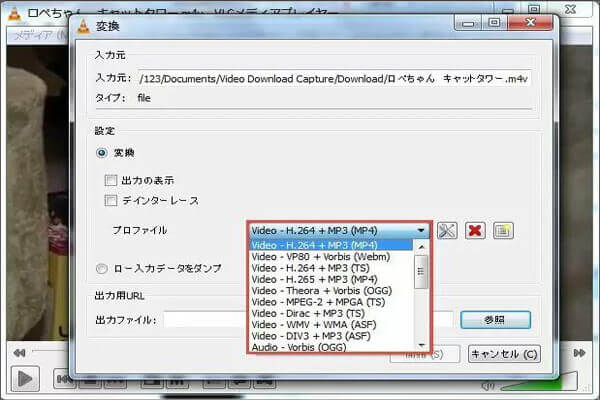Click the キャンセル (C) button

point(504,354)
